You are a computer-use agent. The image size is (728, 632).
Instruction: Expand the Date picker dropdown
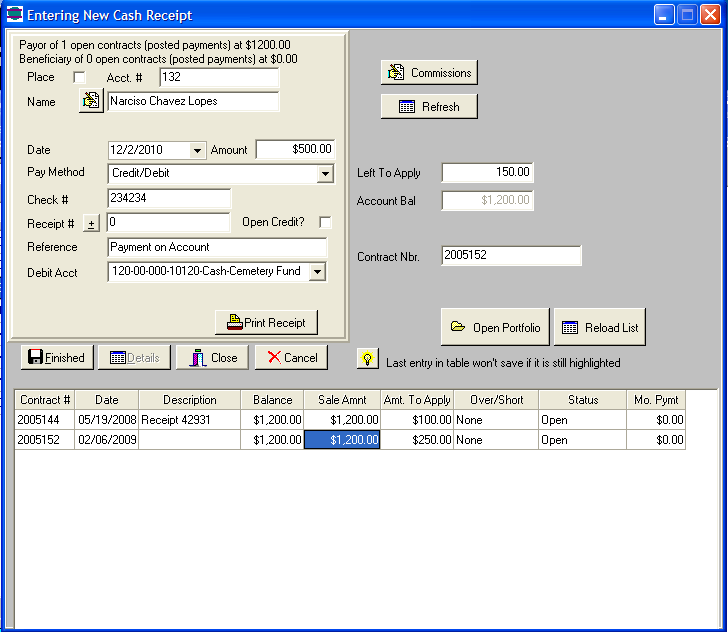197,150
